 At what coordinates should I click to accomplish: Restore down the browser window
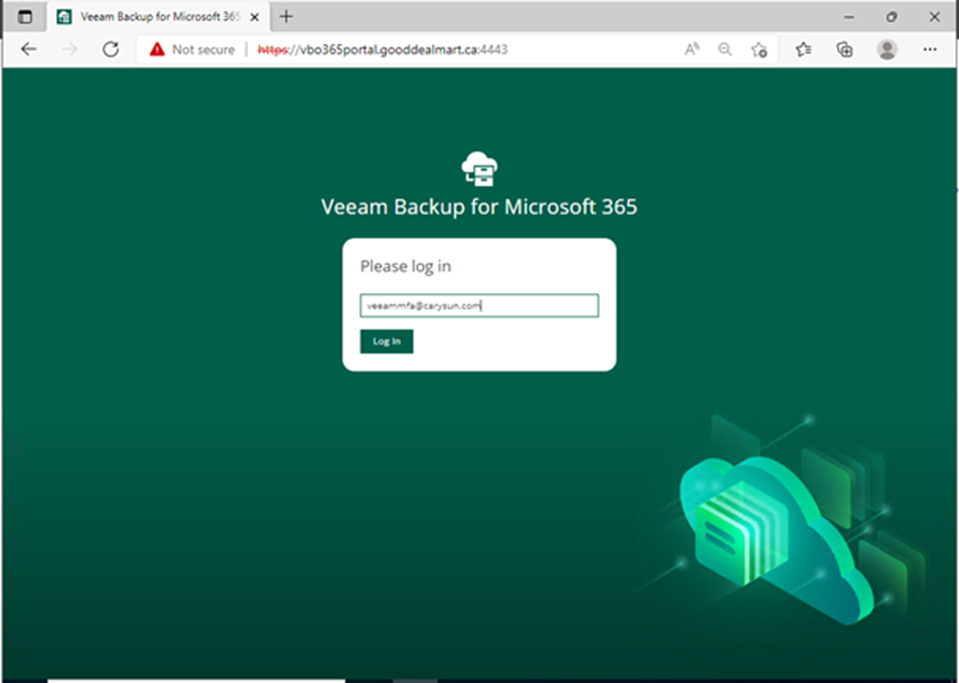(x=892, y=17)
